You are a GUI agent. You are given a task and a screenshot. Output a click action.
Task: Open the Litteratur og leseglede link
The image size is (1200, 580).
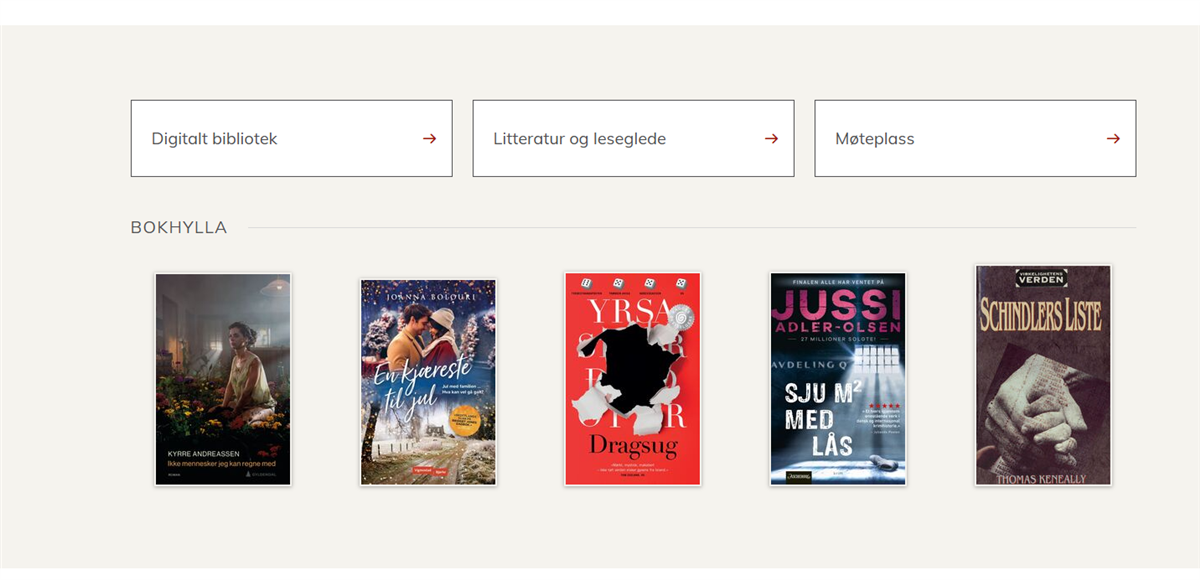(x=633, y=138)
